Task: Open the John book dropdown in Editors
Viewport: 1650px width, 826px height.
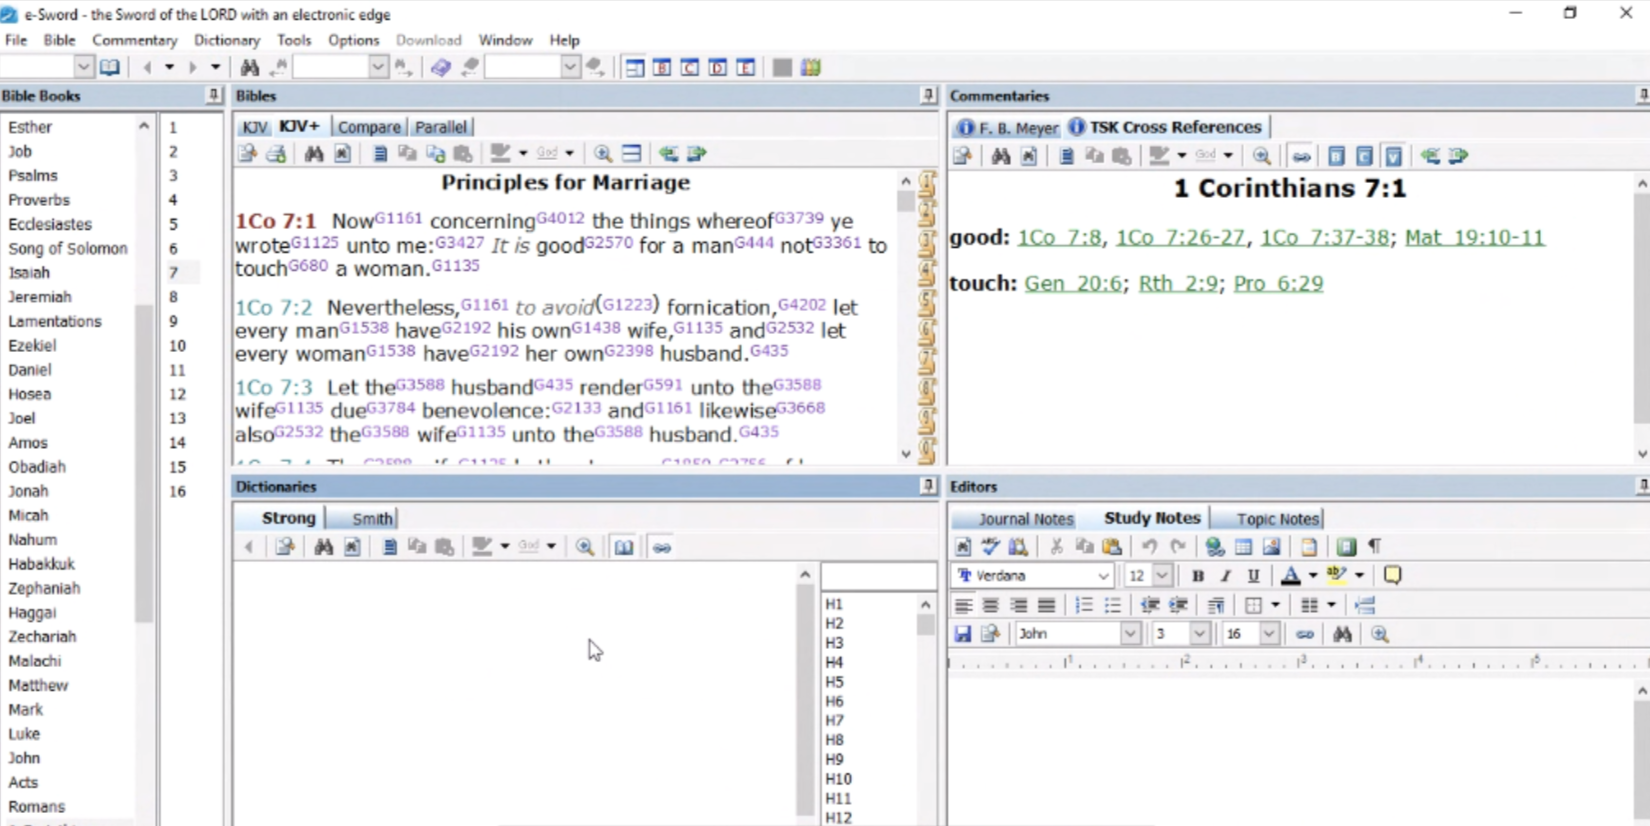Action: [1130, 634]
